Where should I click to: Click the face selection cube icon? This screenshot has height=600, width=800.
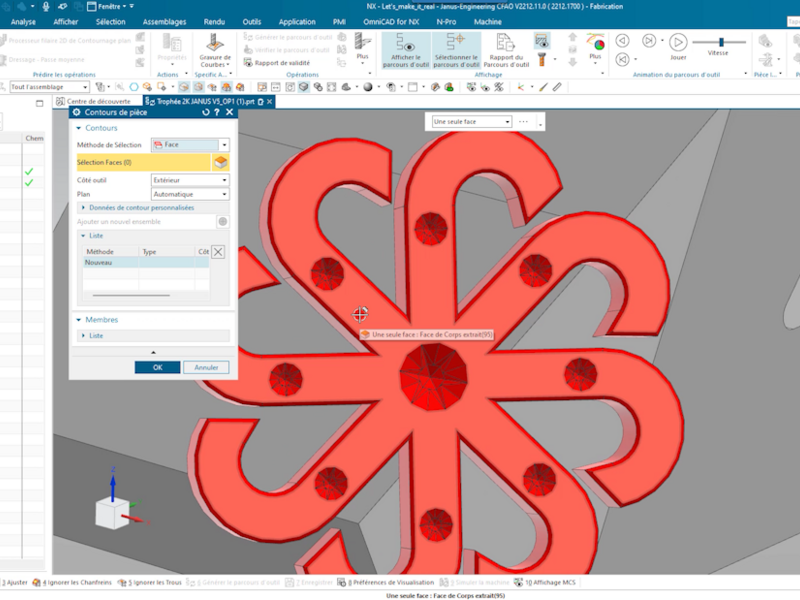pos(220,162)
